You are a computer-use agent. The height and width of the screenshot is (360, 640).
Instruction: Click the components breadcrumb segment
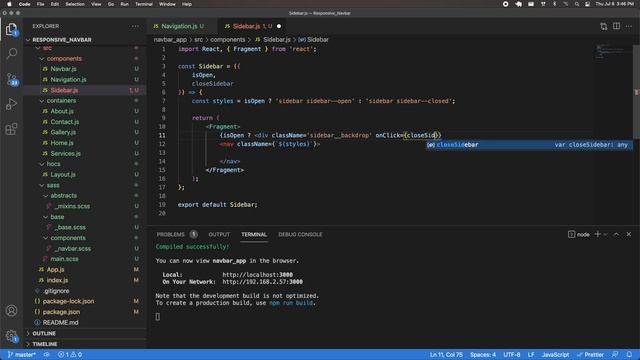[228, 40]
